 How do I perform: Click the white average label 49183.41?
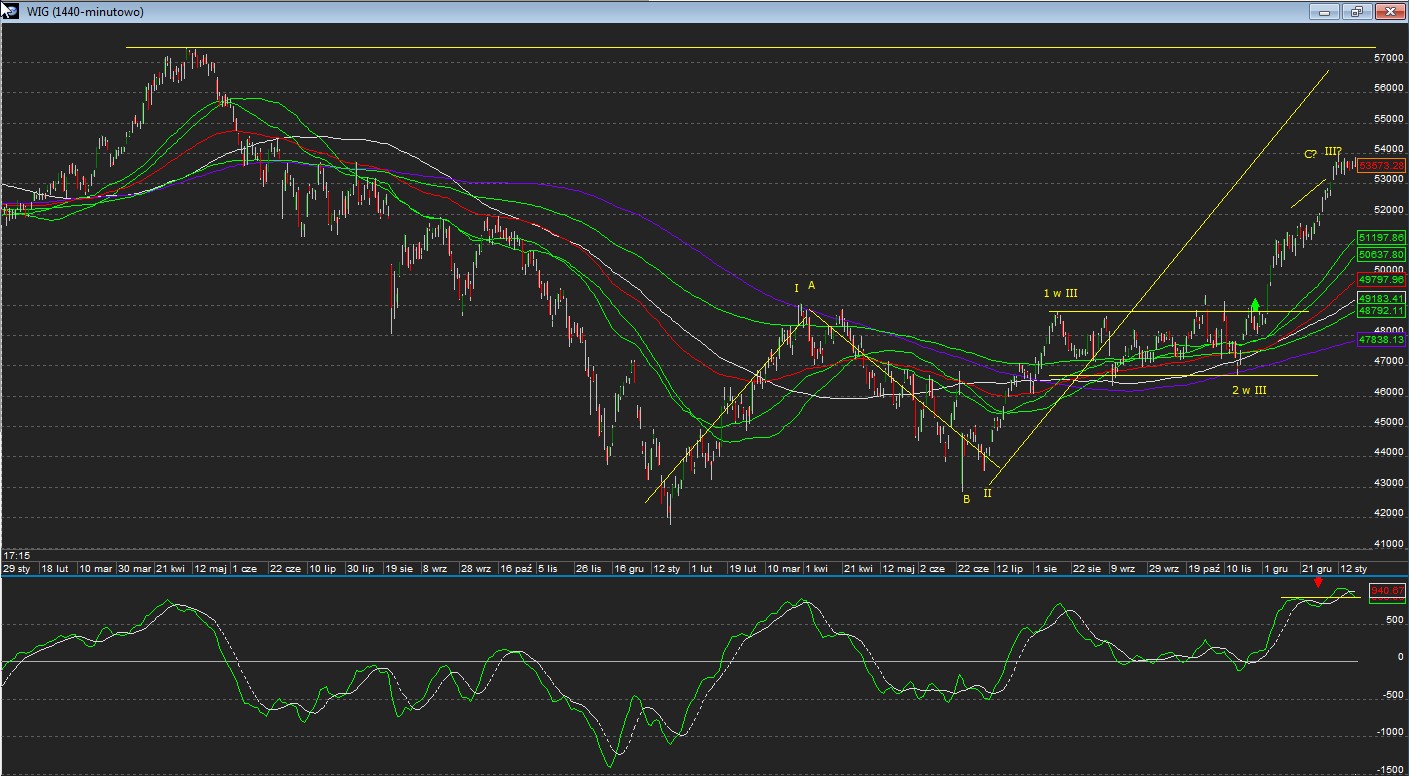(1382, 299)
